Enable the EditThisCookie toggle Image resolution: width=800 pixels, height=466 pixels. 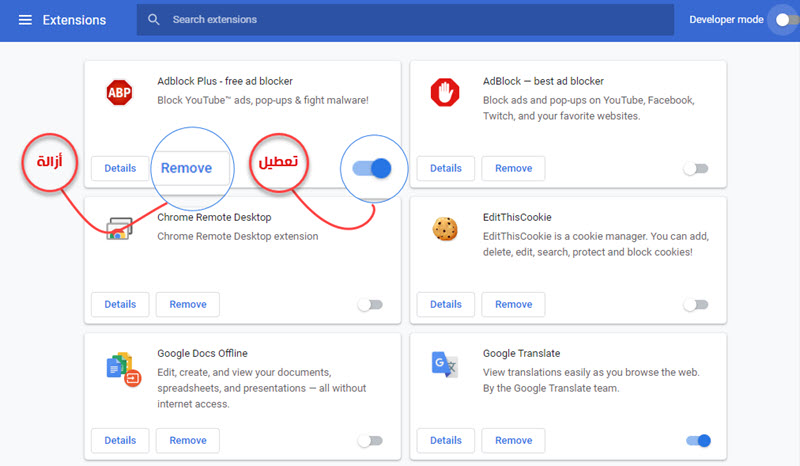[x=696, y=305]
